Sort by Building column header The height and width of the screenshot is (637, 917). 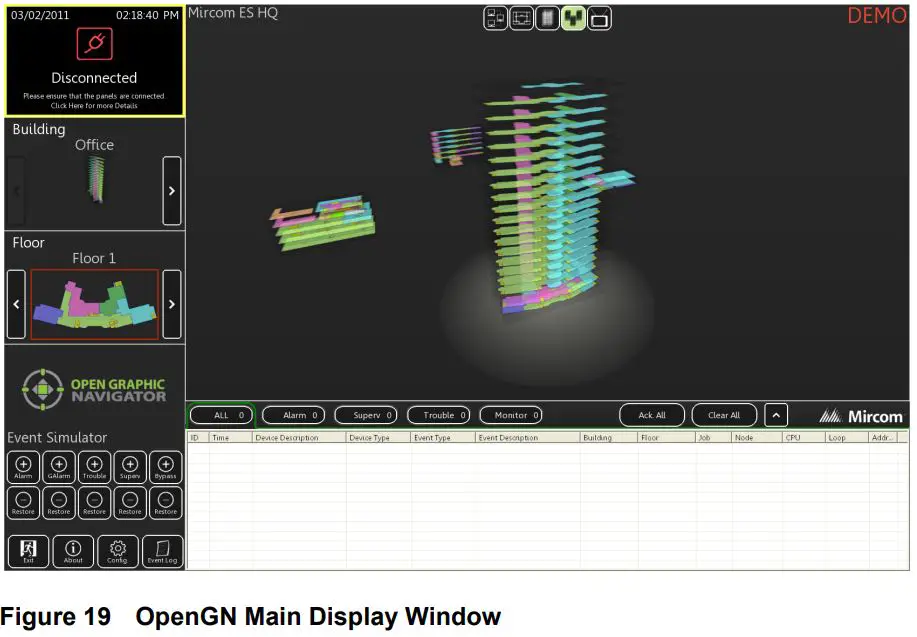point(609,438)
